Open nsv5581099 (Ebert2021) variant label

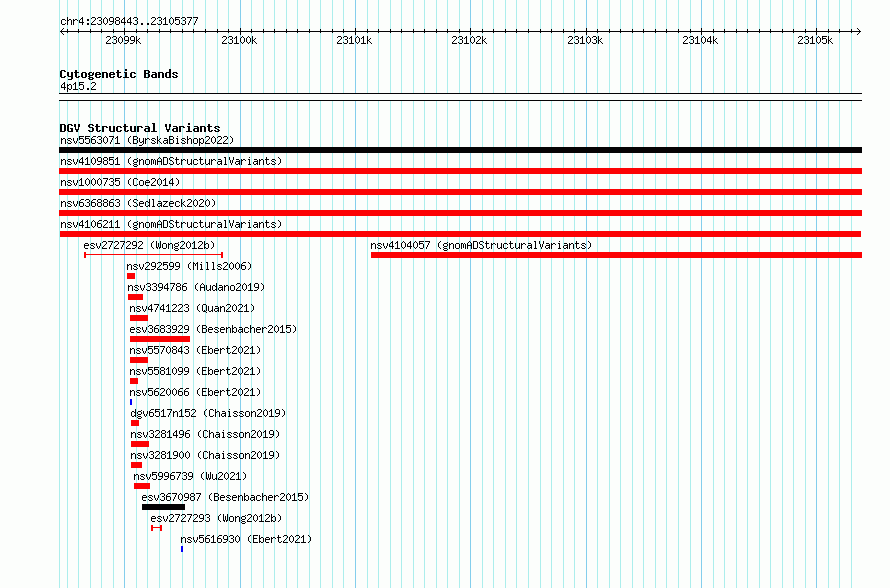coord(195,371)
